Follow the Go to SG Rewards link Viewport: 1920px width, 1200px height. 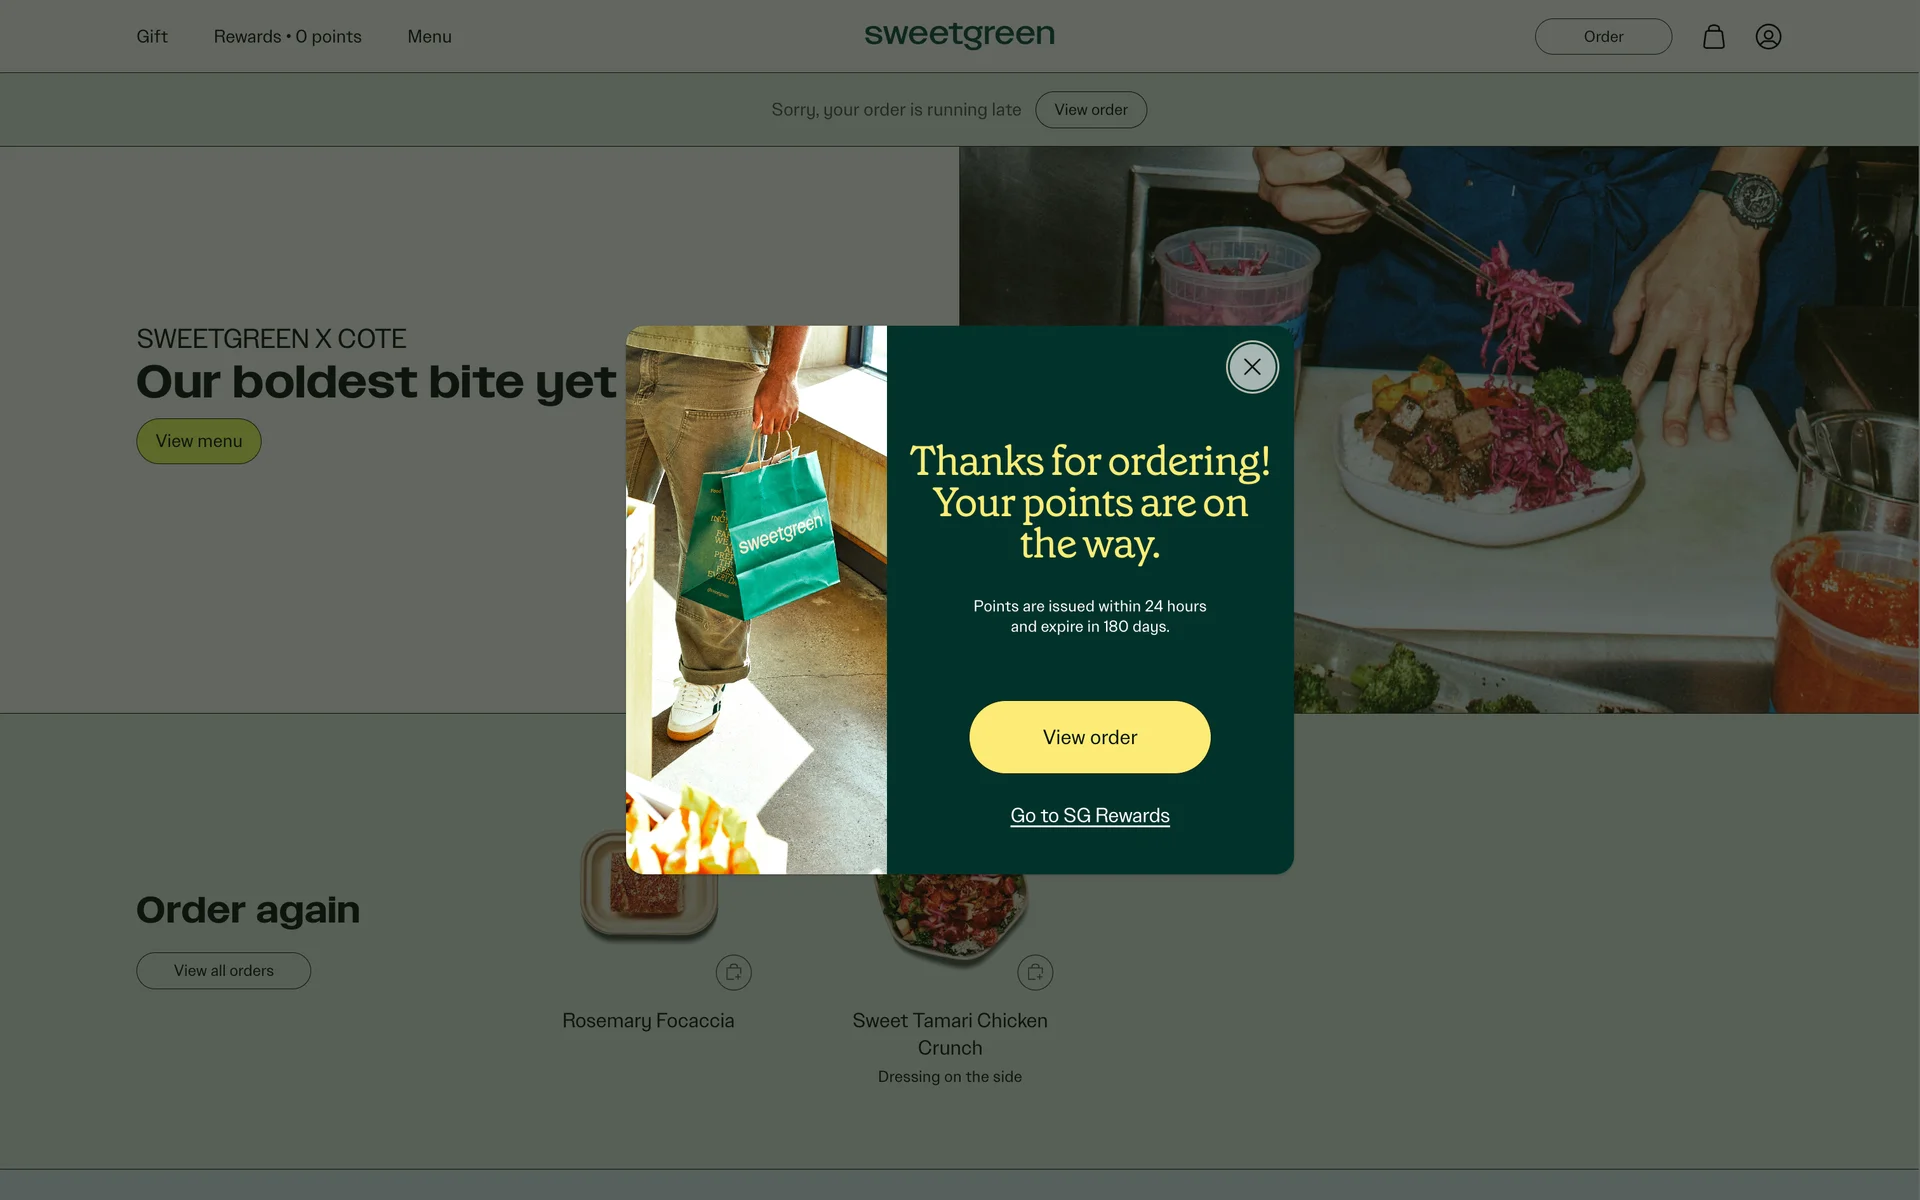tap(1090, 816)
